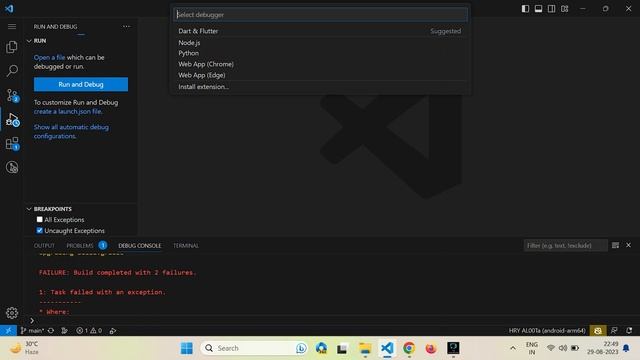Open the hamburger application menu
Viewport: 640px width, 360px height.
12,27
